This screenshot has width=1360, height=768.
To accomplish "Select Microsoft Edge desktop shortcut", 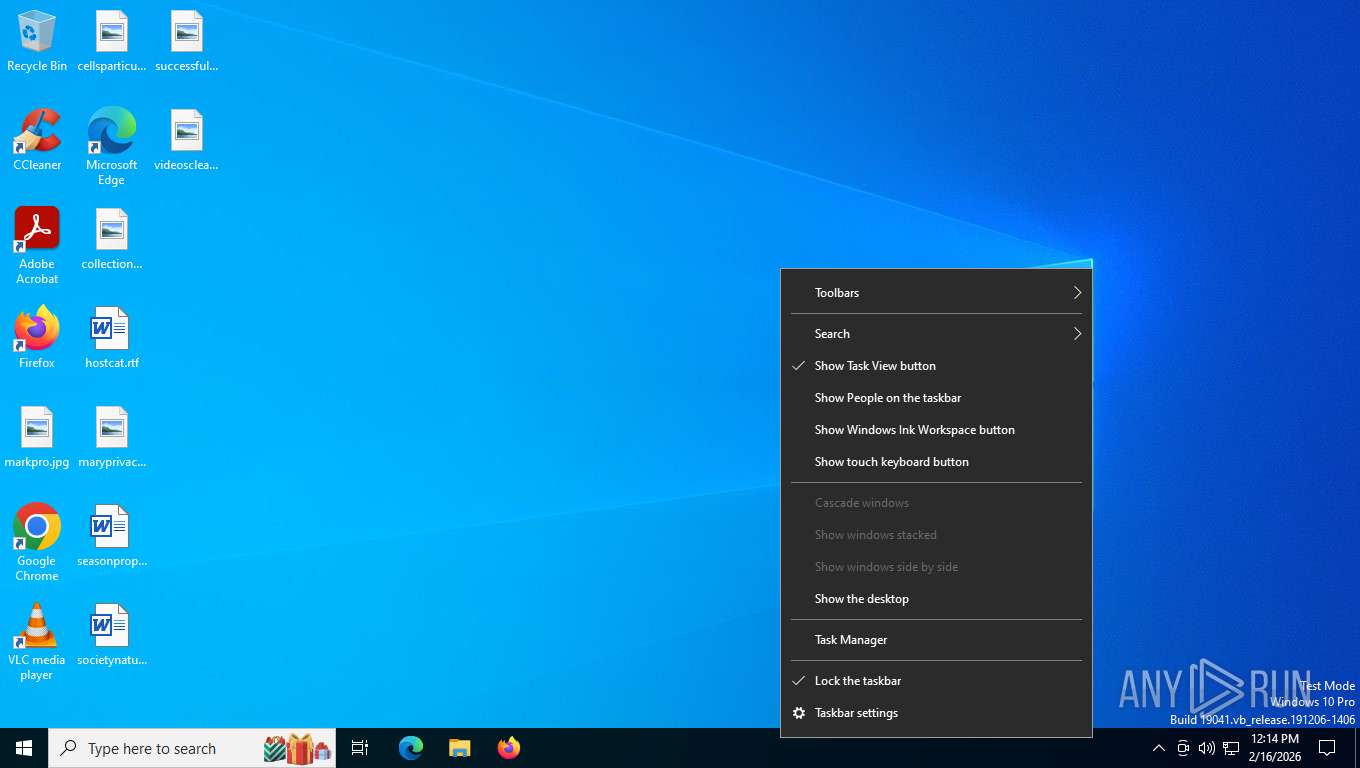I will click(x=112, y=147).
